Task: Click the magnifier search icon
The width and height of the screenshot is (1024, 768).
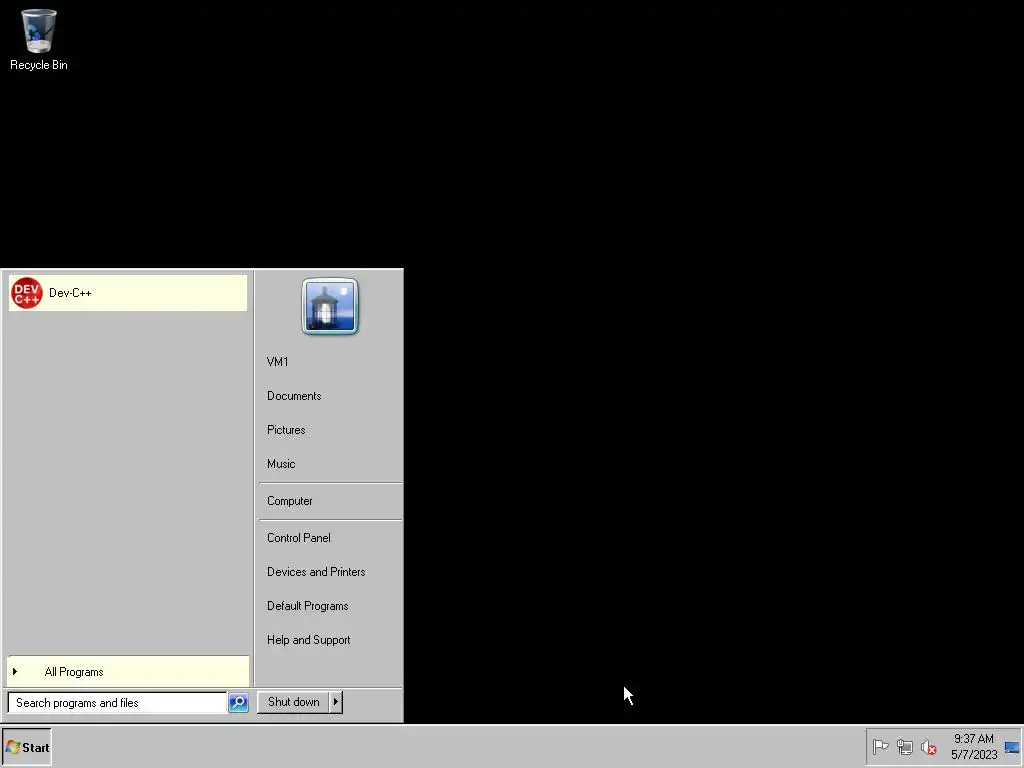Action: coord(238,703)
